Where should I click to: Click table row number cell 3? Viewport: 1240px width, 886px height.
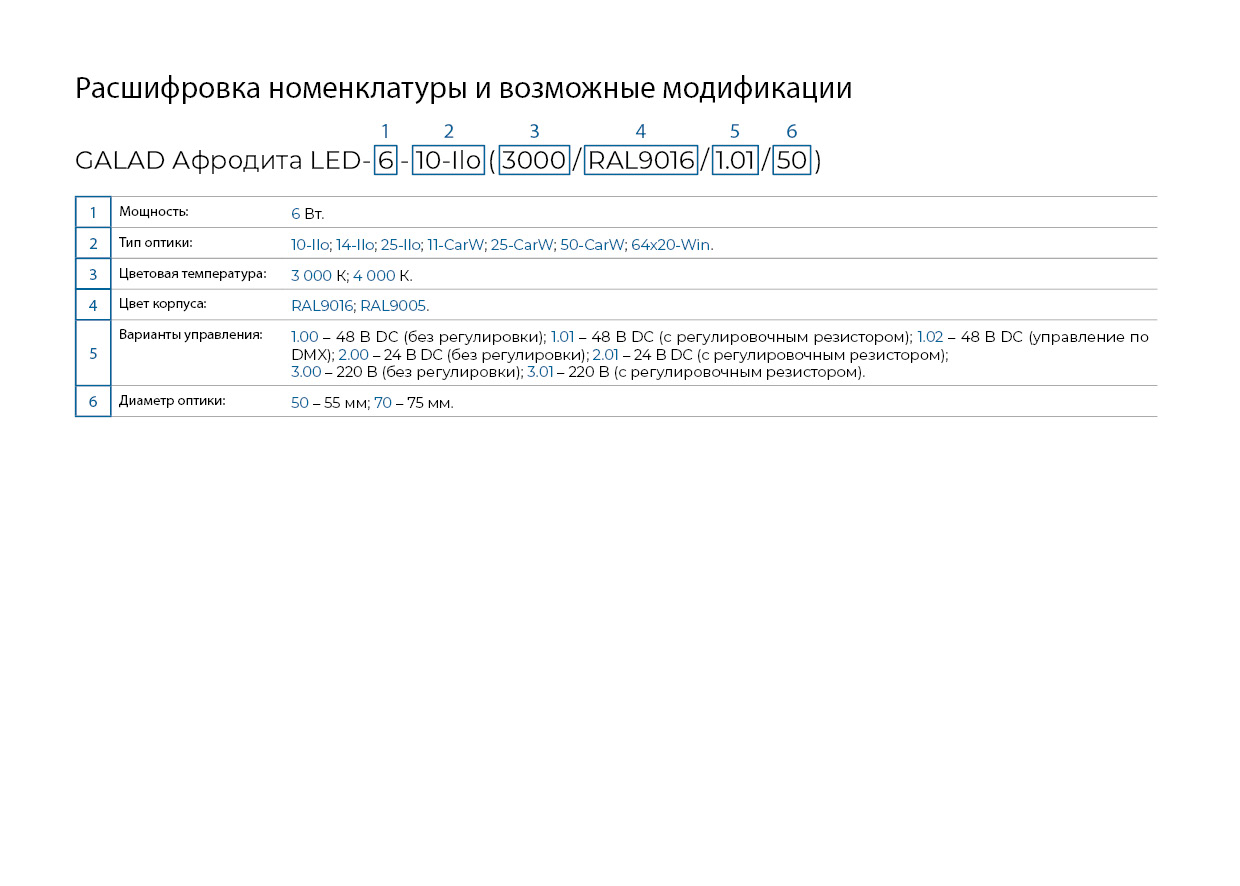coord(93,275)
